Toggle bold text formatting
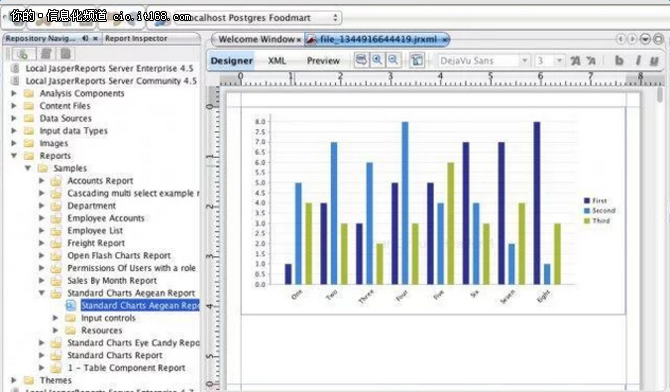Image resolution: width=670 pixels, height=392 pixels. point(619,61)
